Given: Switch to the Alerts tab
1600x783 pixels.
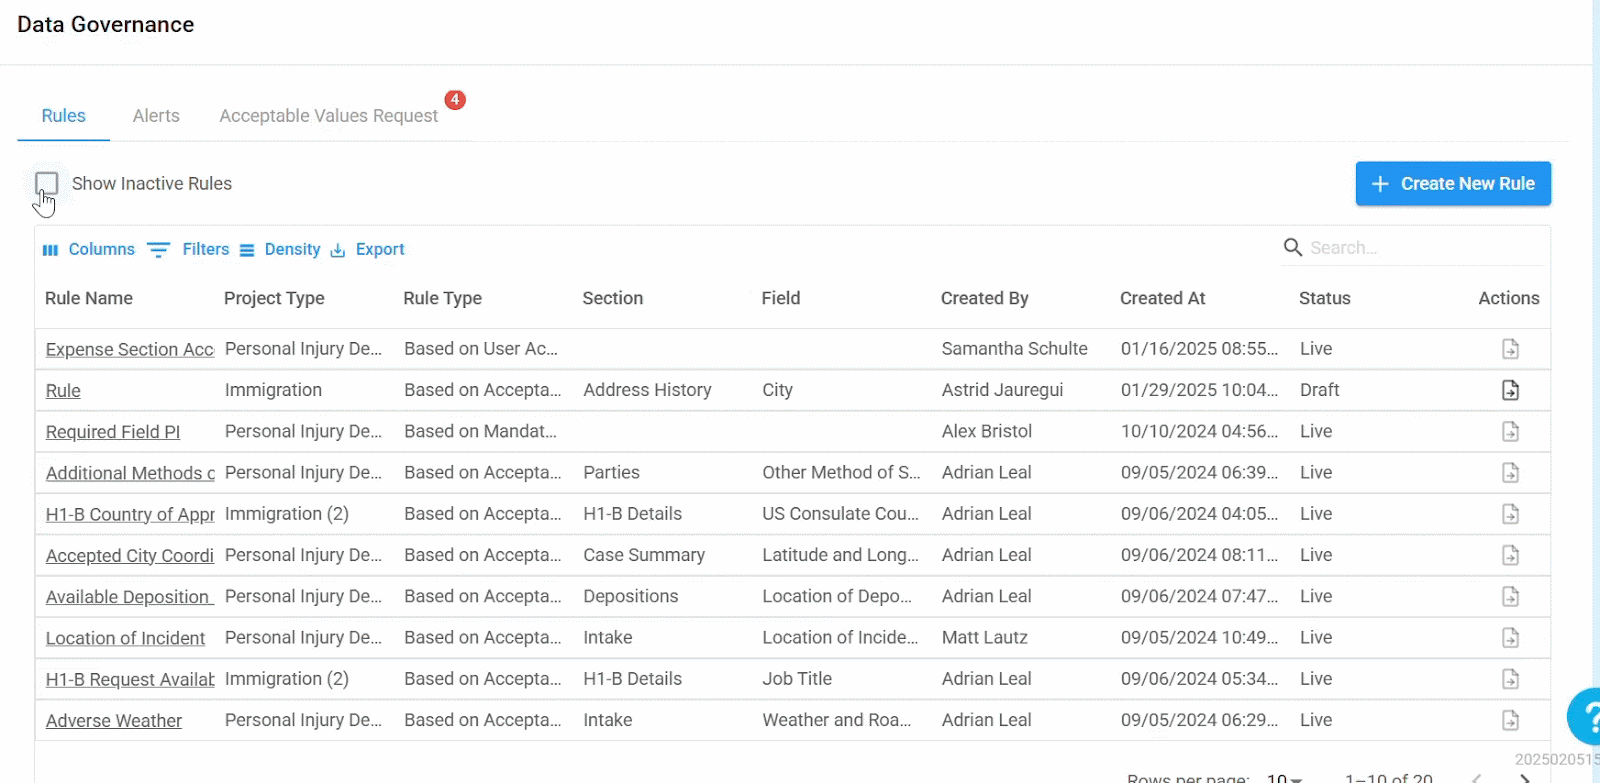Looking at the screenshot, I should coord(156,116).
